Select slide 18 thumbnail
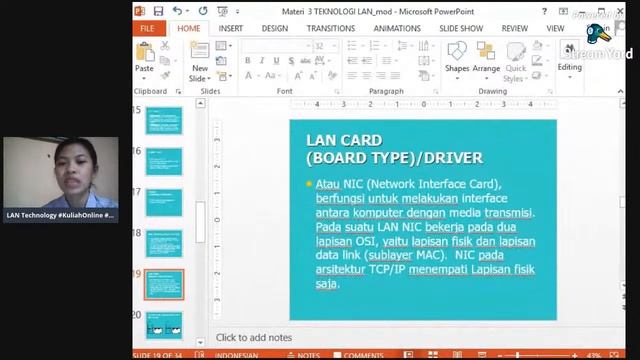This screenshot has width=640, height=360. click(164, 244)
